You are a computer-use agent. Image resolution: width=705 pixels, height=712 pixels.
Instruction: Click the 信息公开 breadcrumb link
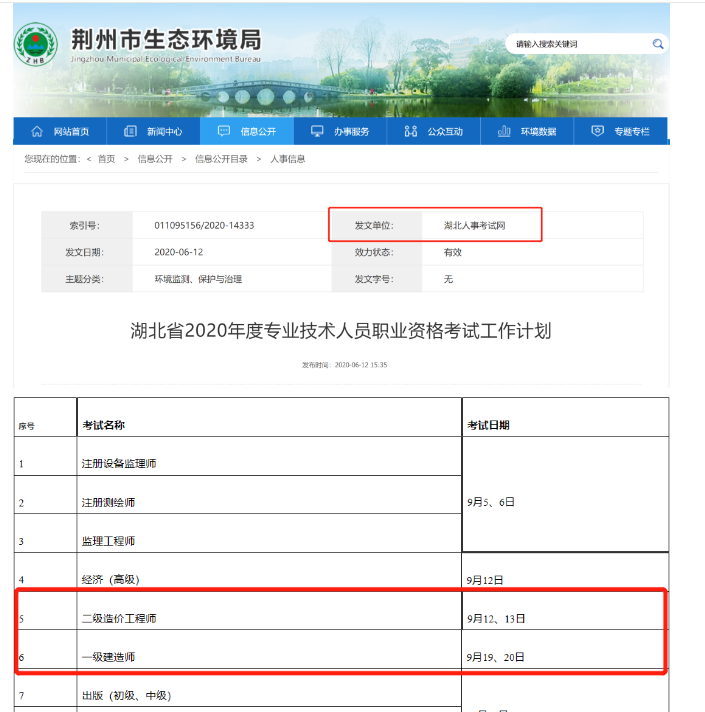(155, 159)
